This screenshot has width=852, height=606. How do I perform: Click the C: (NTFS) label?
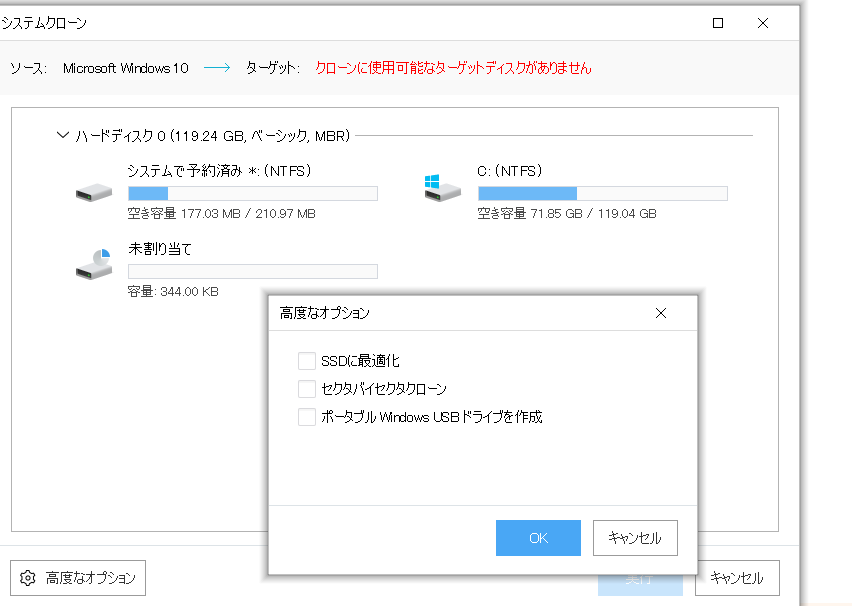[x=510, y=171]
